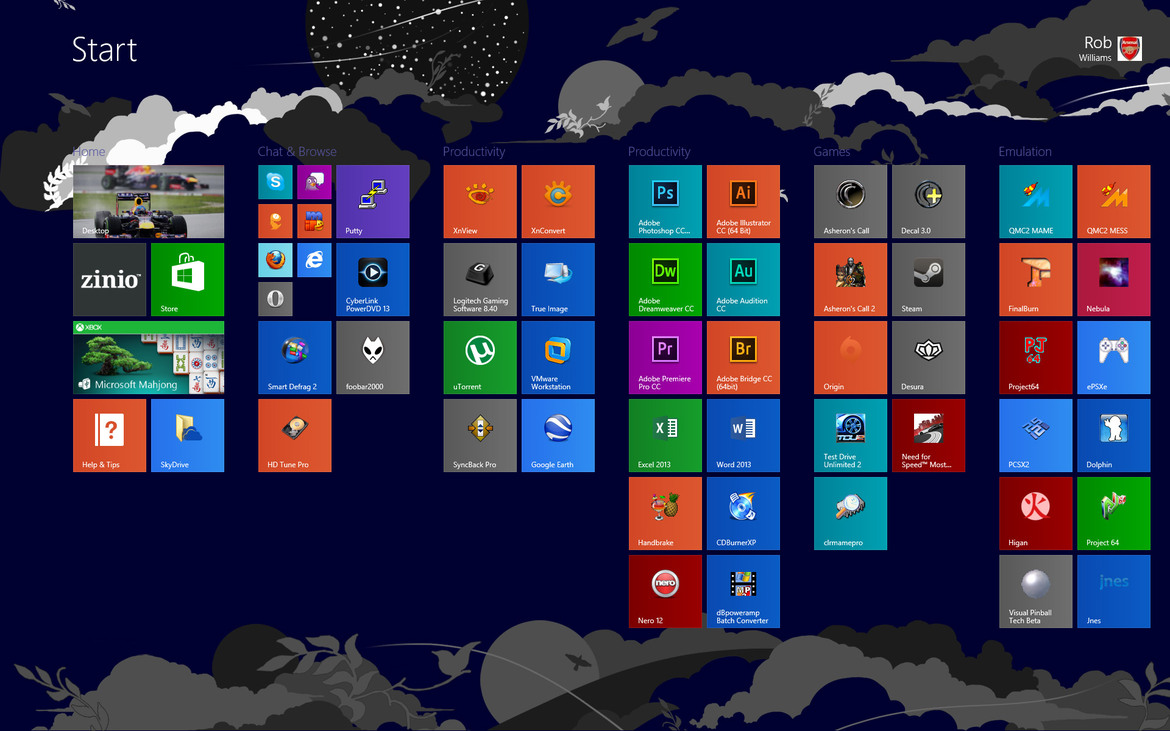The image size is (1170, 731).
Task: Launch the QMC2 MAME tile
Action: pyautogui.click(x=1036, y=201)
